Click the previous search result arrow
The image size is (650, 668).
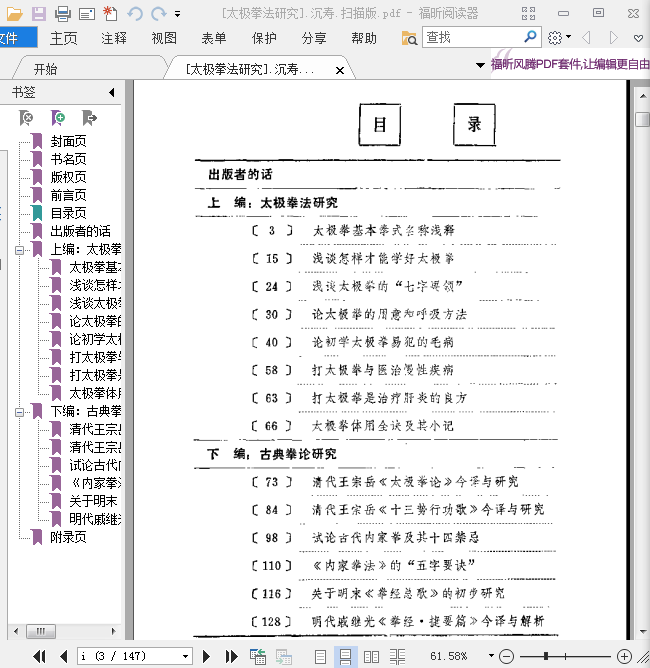tap(587, 38)
